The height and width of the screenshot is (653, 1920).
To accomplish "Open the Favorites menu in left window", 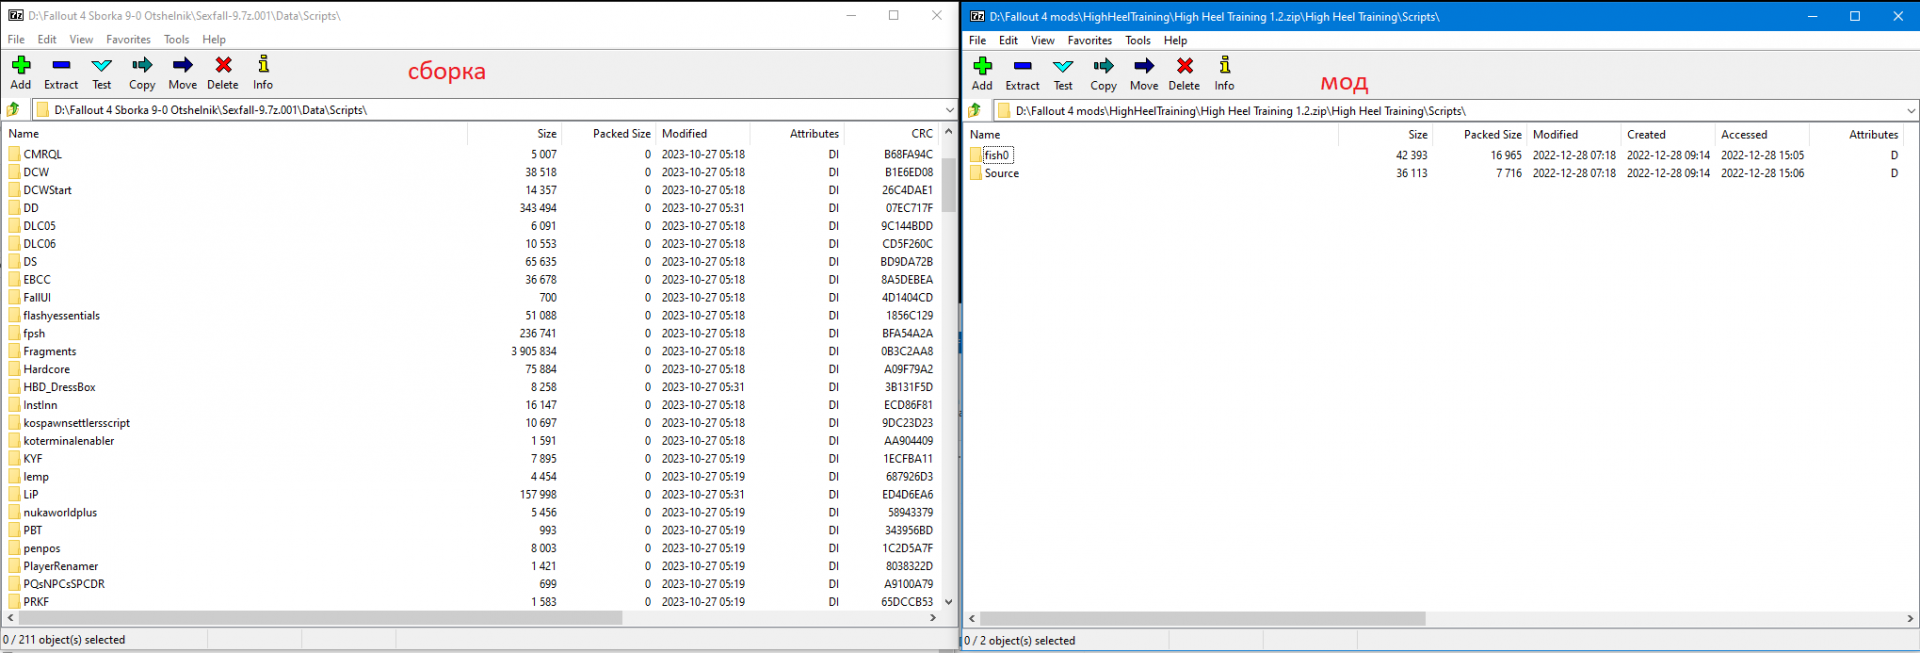I will point(128,40).
